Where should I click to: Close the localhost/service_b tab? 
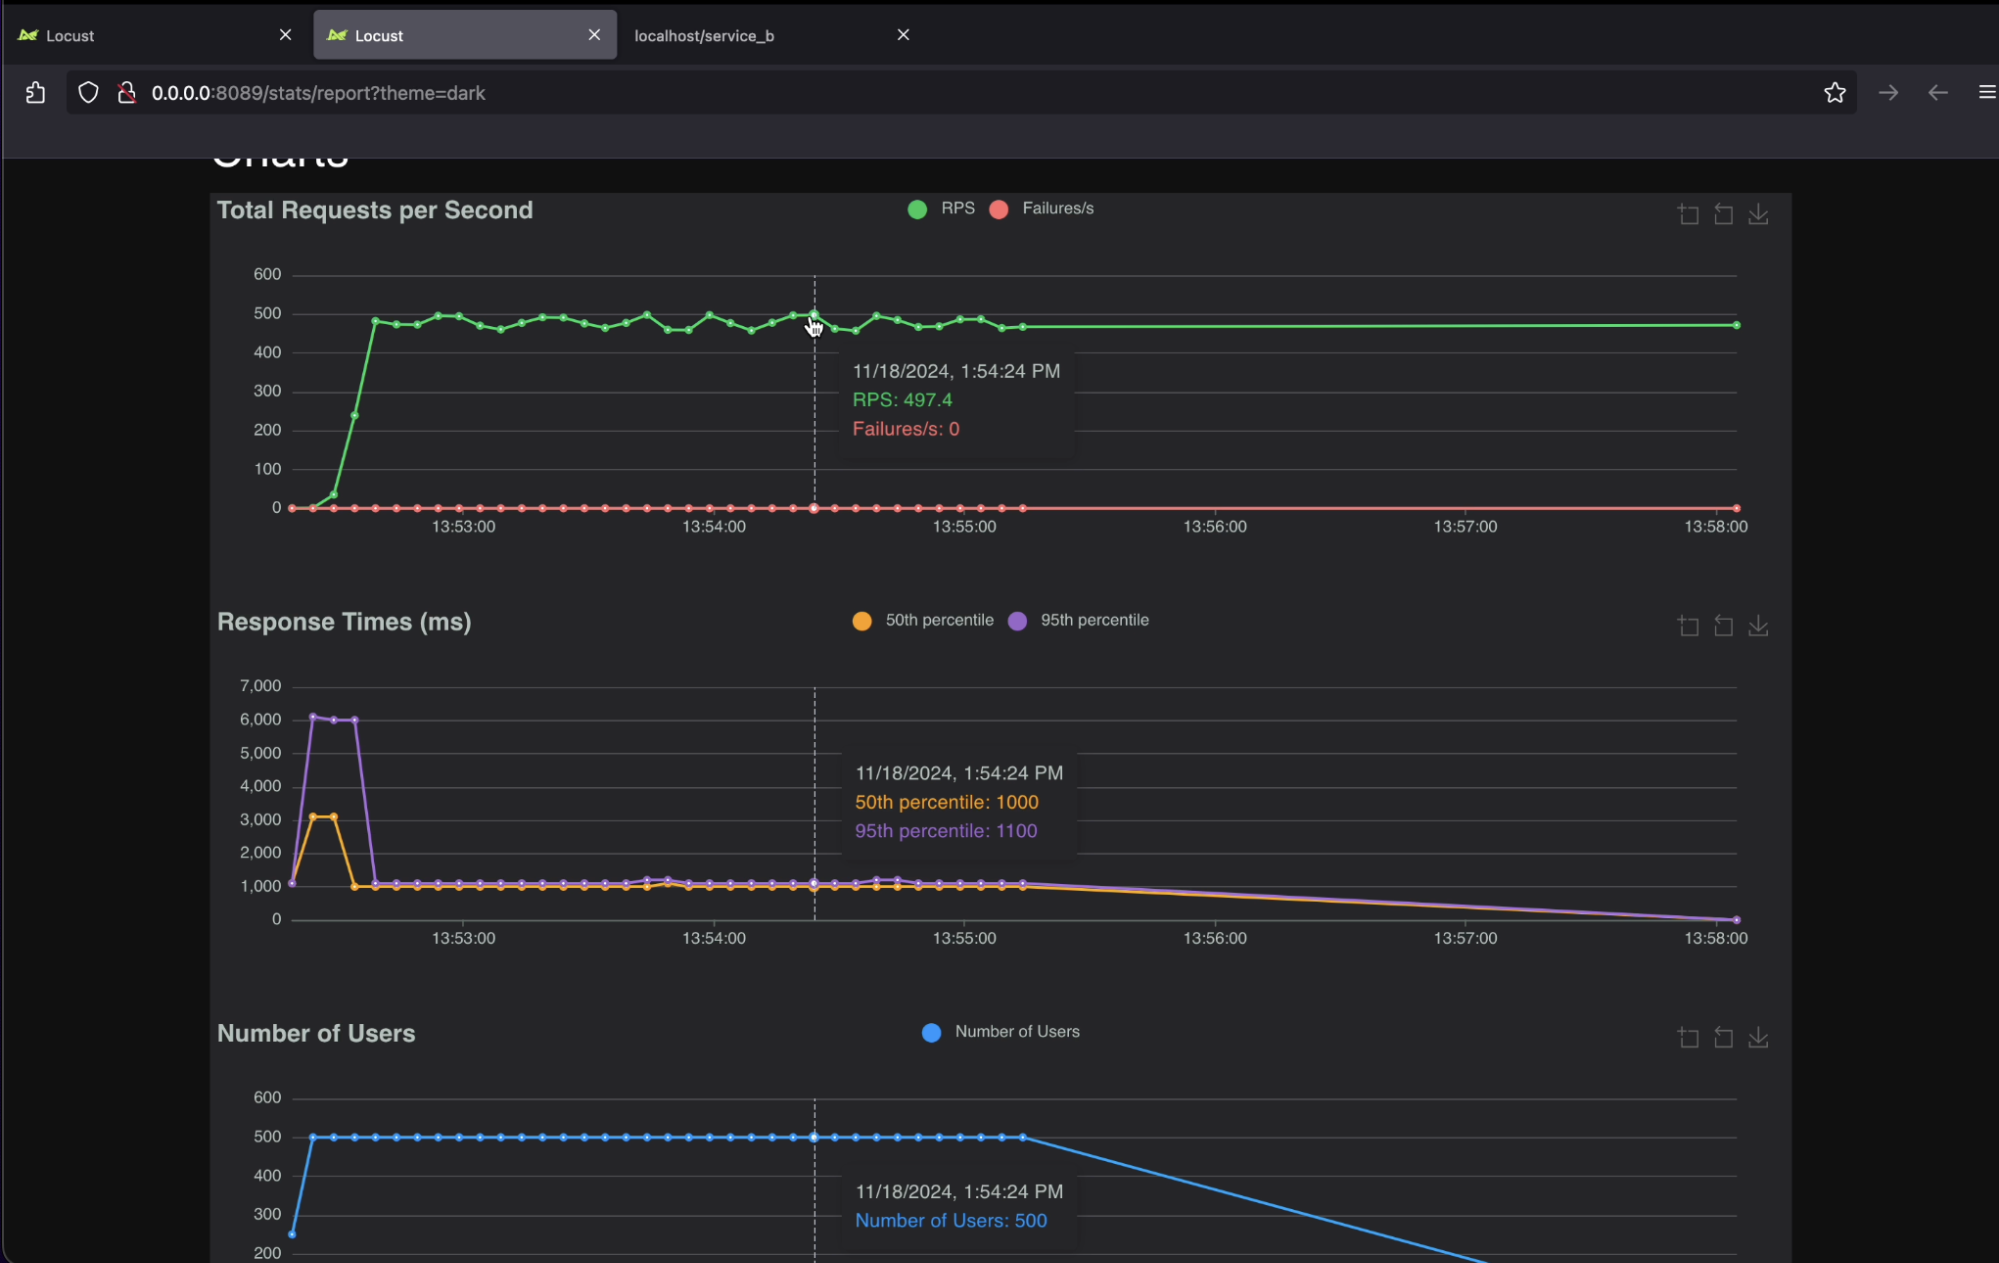click(x=903, y=35)
